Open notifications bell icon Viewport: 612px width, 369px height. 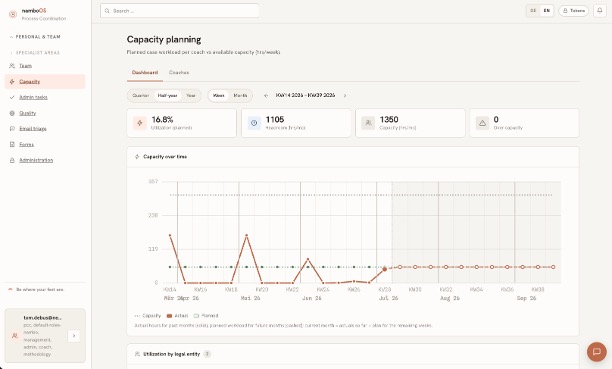pos(600,11)
